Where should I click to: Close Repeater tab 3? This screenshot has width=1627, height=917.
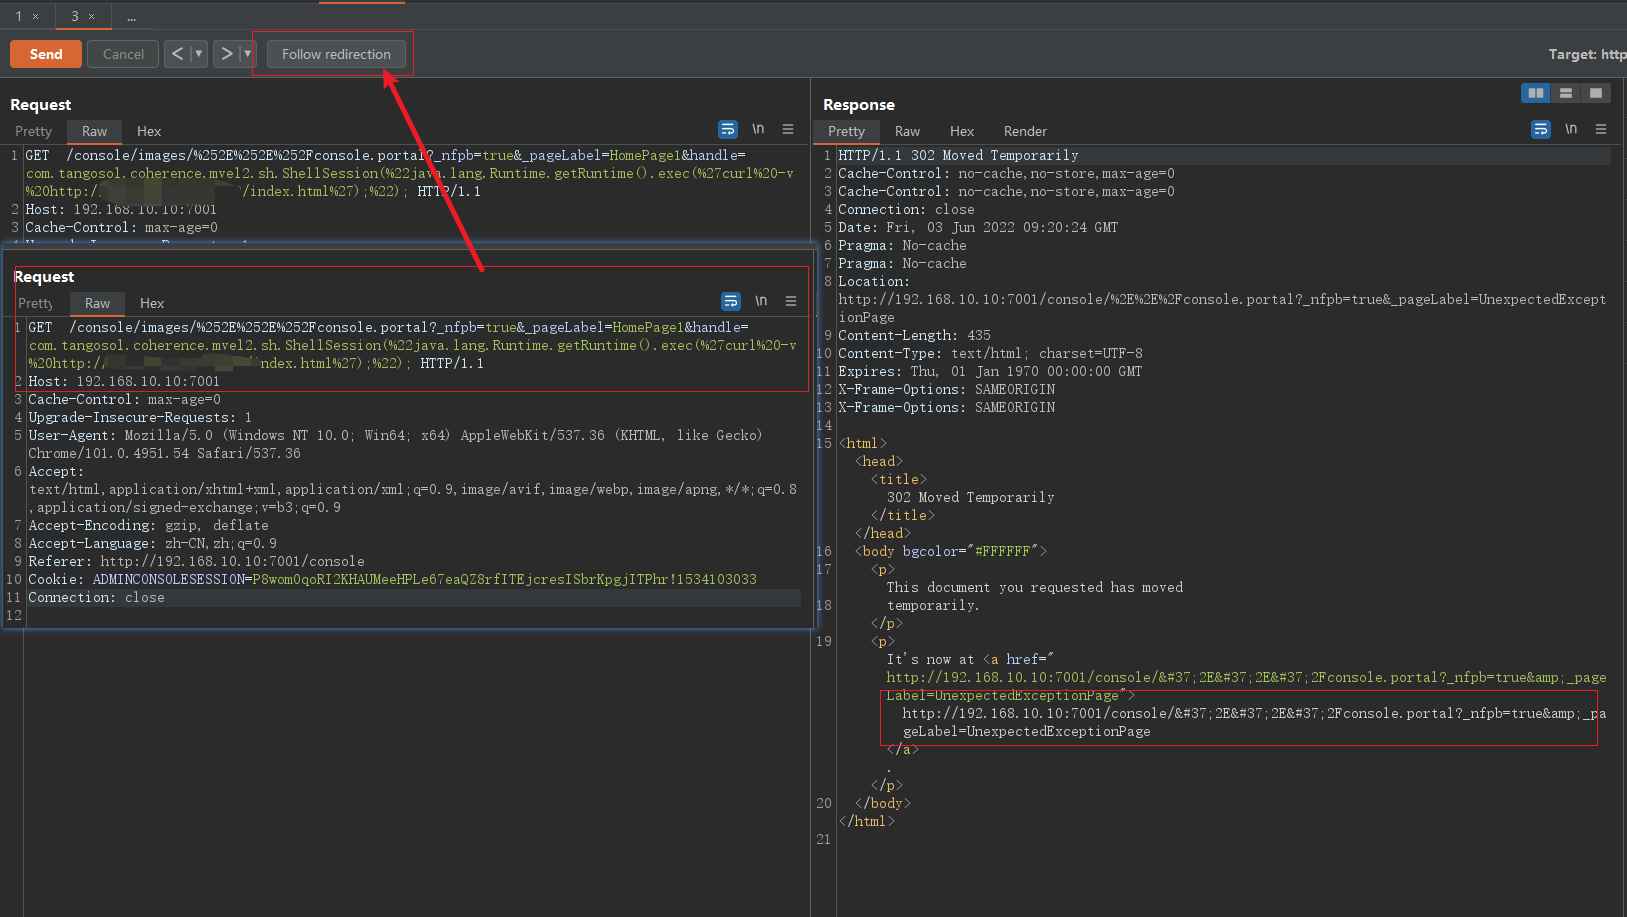pyautogui.click(x=91, y=16)
